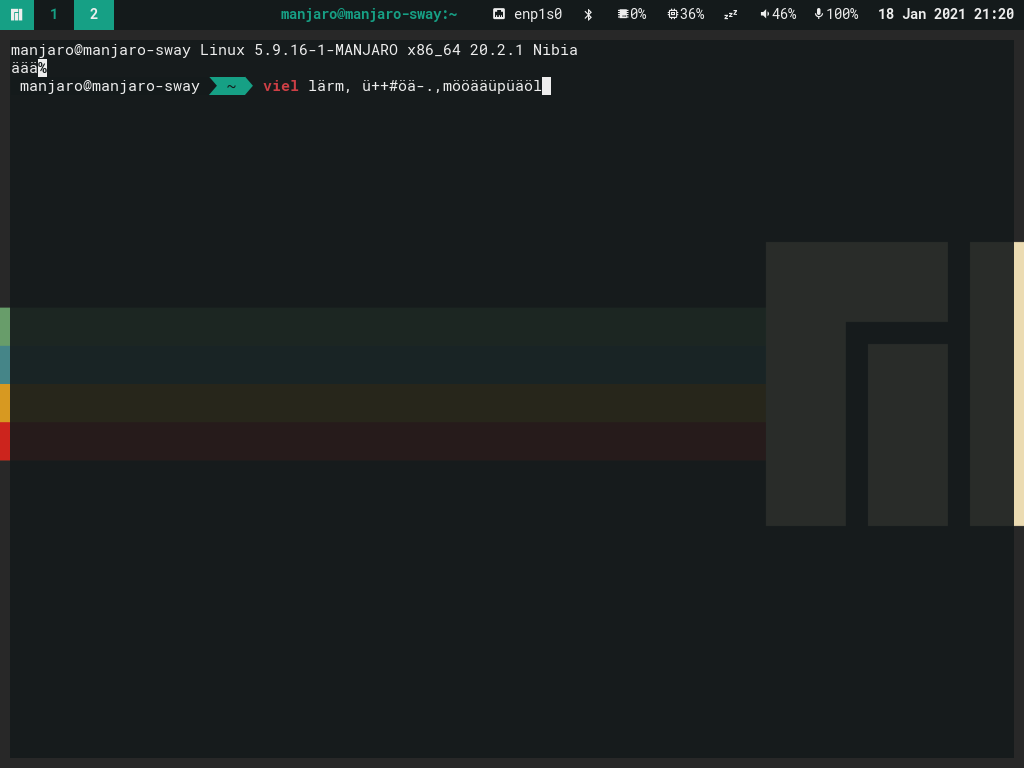Click the Bluetooth icon in the bar
Image resolution: width=1024 pixels, height=768 pixels.
[x=588, y=14]
